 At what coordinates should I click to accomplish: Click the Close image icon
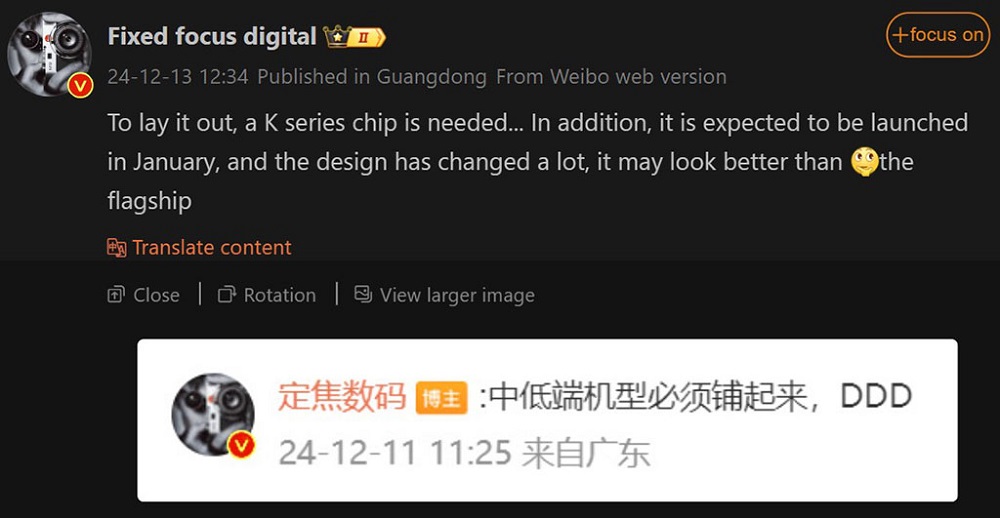pos(116,295)
